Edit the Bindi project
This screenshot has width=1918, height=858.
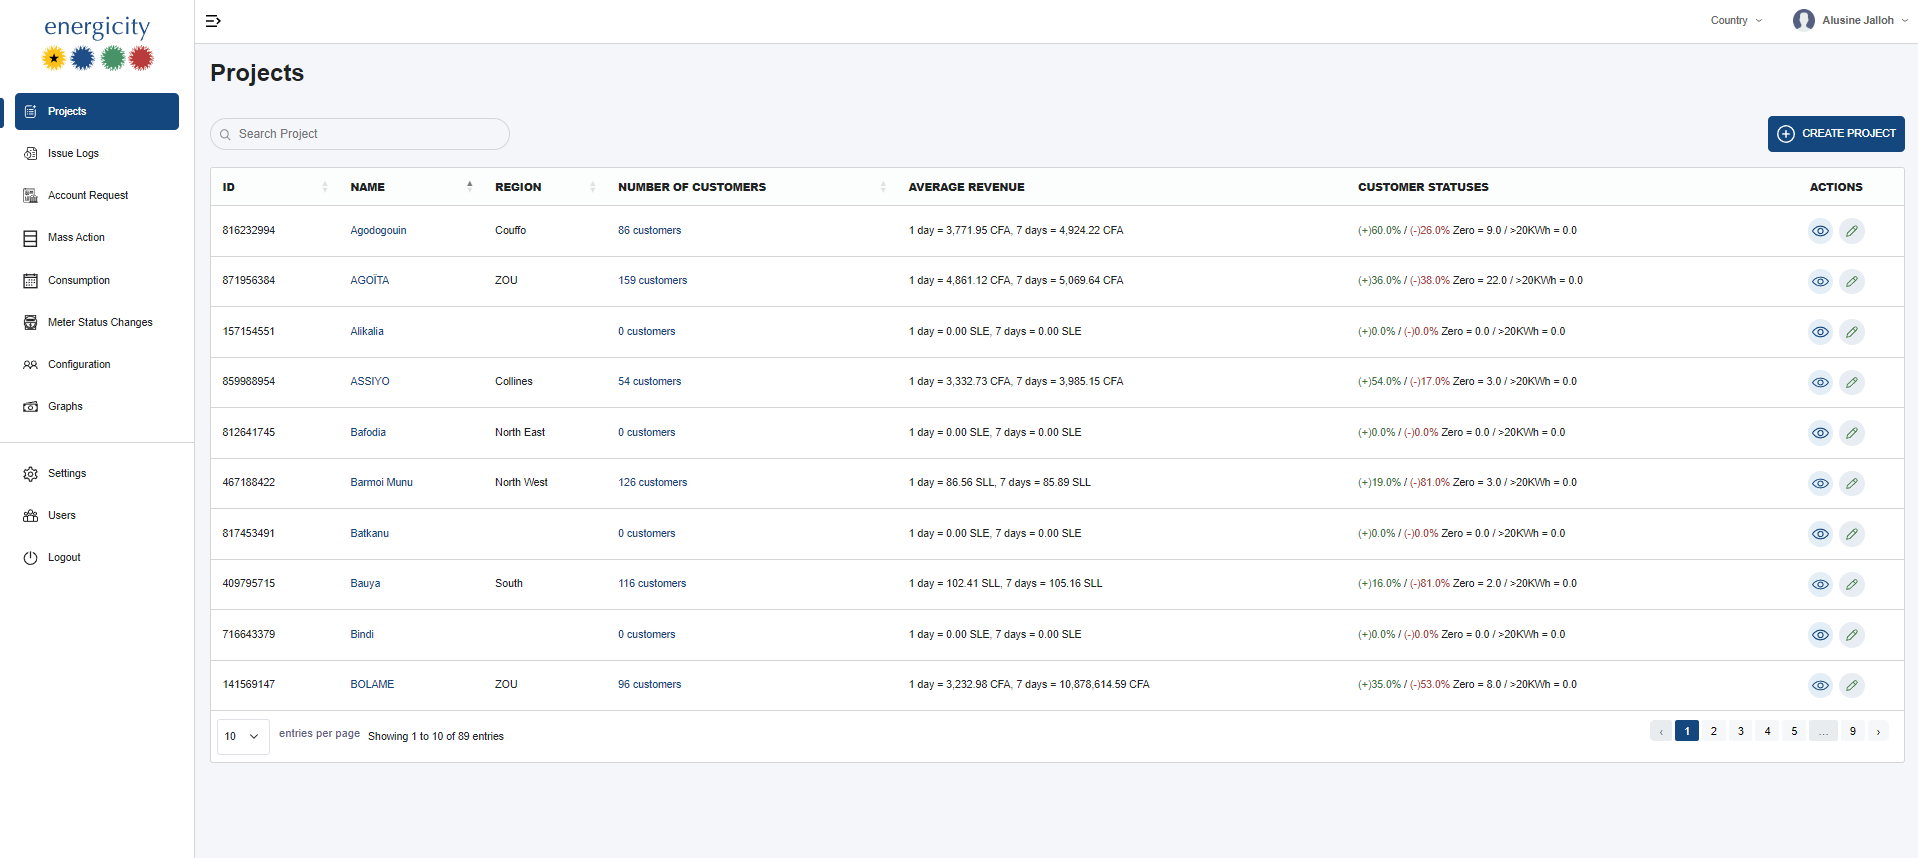pyautogui.click(x=1852, y=635)
